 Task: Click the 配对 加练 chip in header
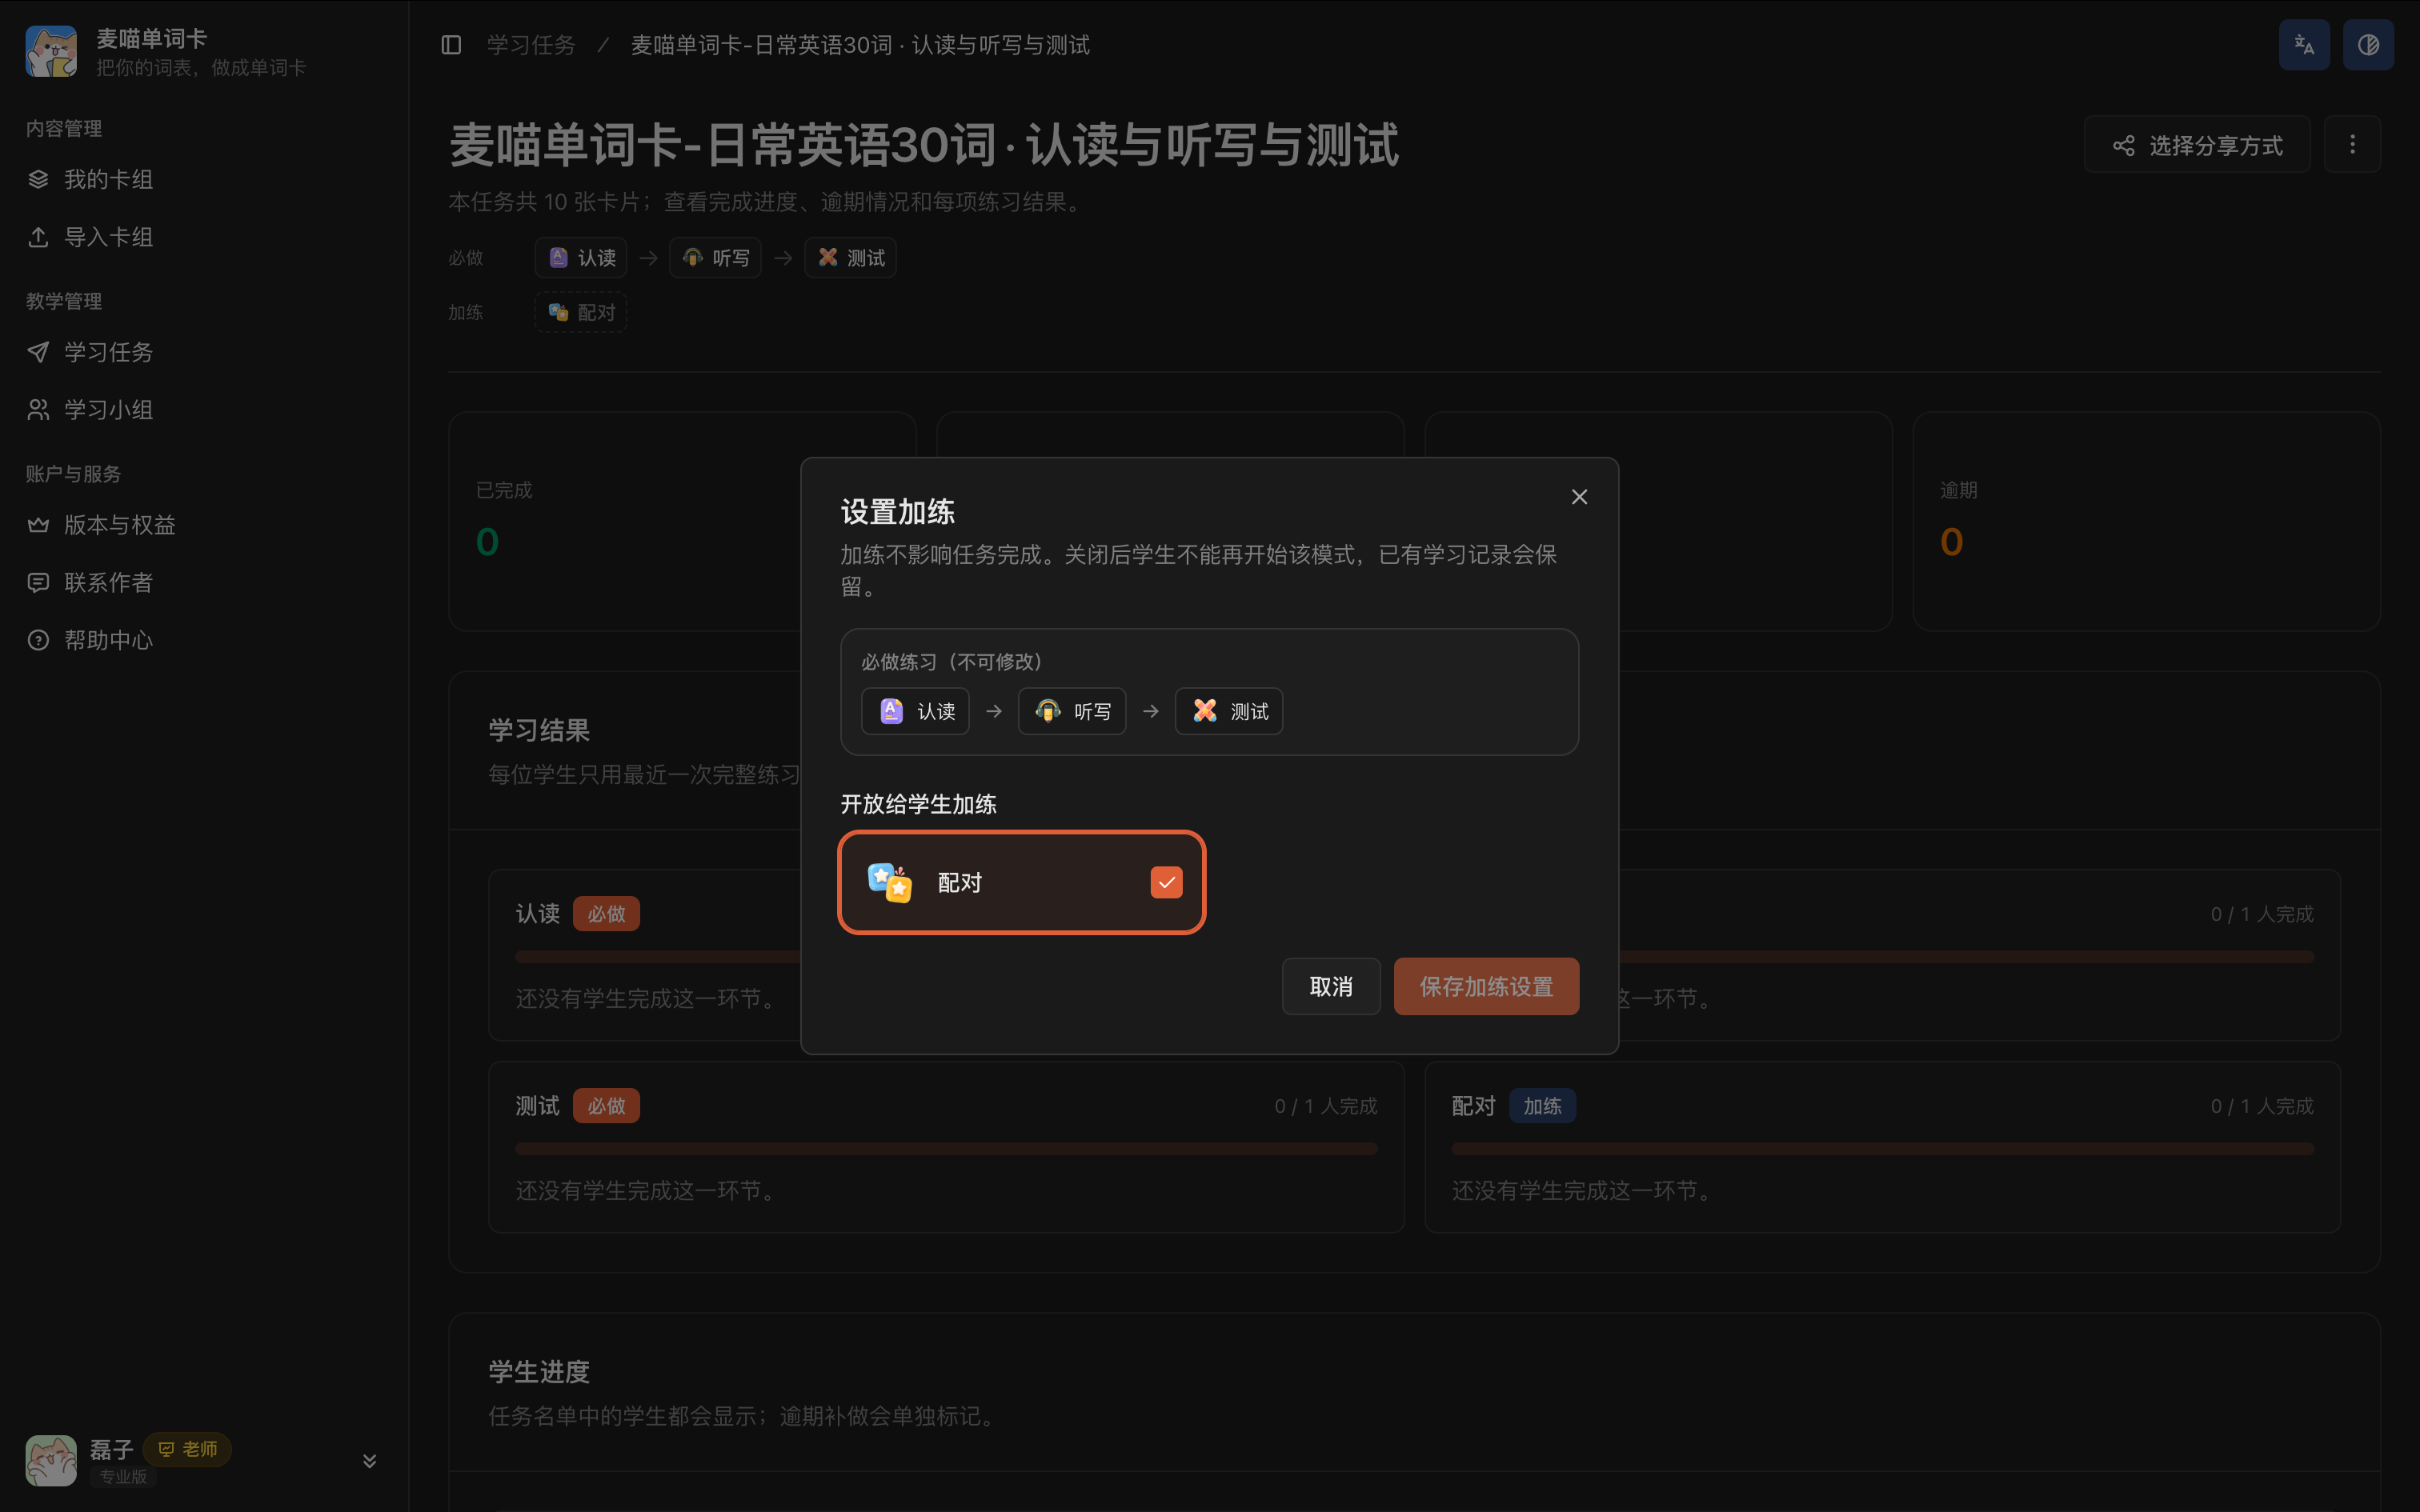tap(581, 312)
